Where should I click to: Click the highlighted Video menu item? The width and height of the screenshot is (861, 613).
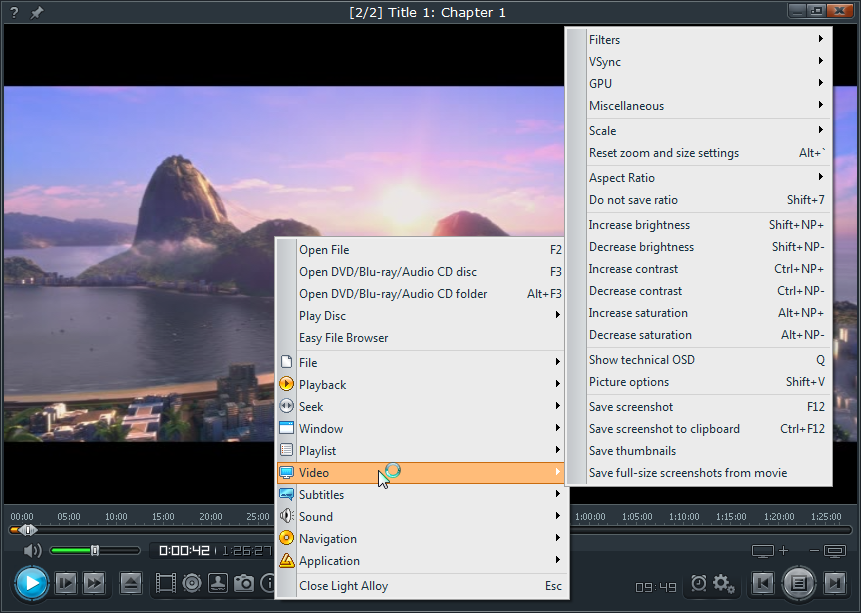421,472
